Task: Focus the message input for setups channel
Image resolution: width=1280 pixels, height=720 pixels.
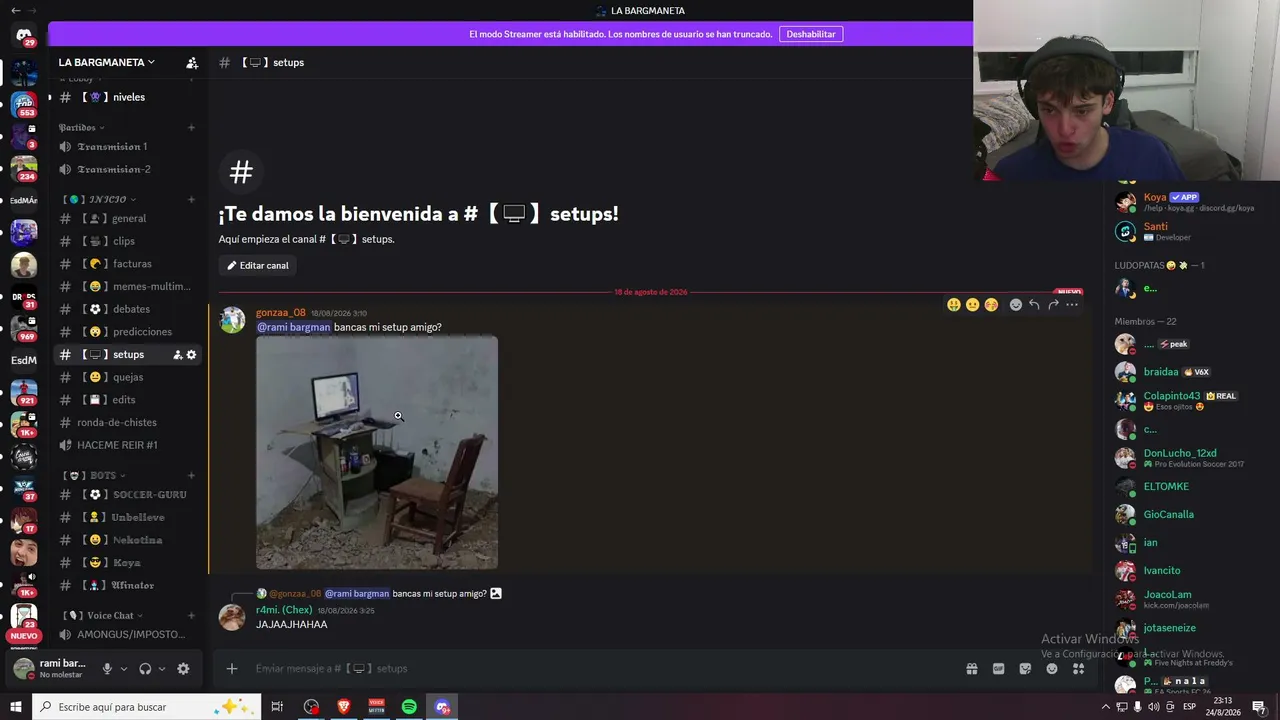Action: tap(600, 668)
